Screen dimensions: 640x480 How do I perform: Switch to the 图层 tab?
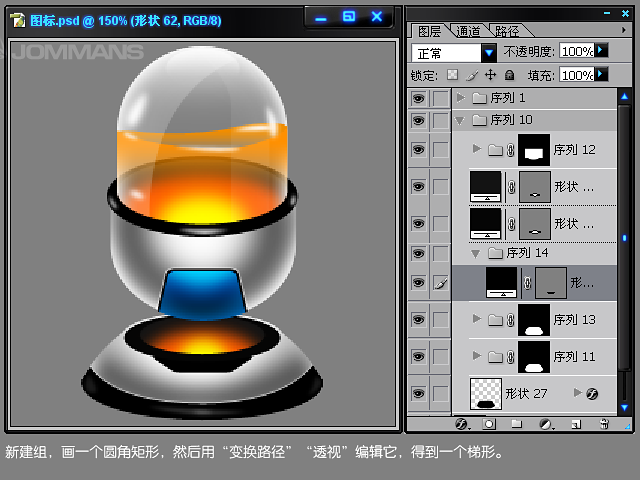point(429,31)
